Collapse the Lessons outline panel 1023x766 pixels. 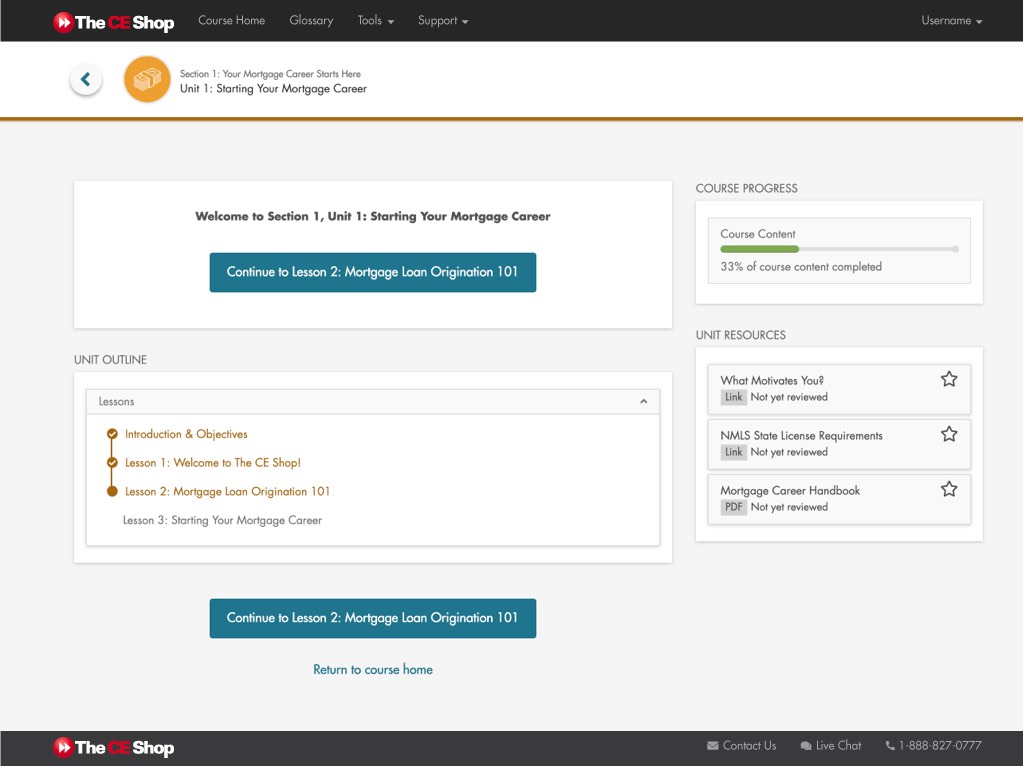pyautogui.click(x=643, y=401)
